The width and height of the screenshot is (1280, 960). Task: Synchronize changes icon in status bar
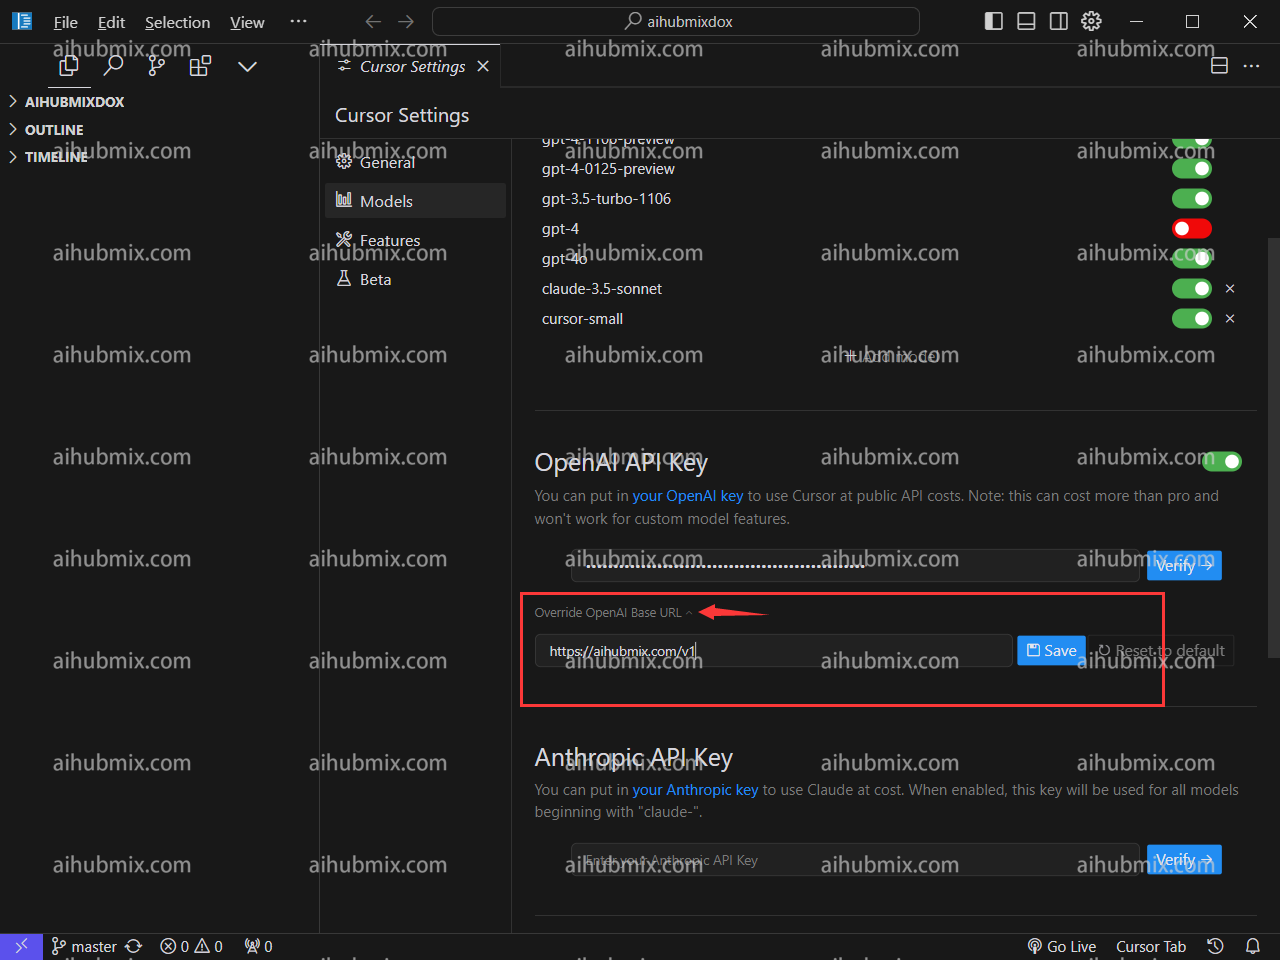(134, 946)
